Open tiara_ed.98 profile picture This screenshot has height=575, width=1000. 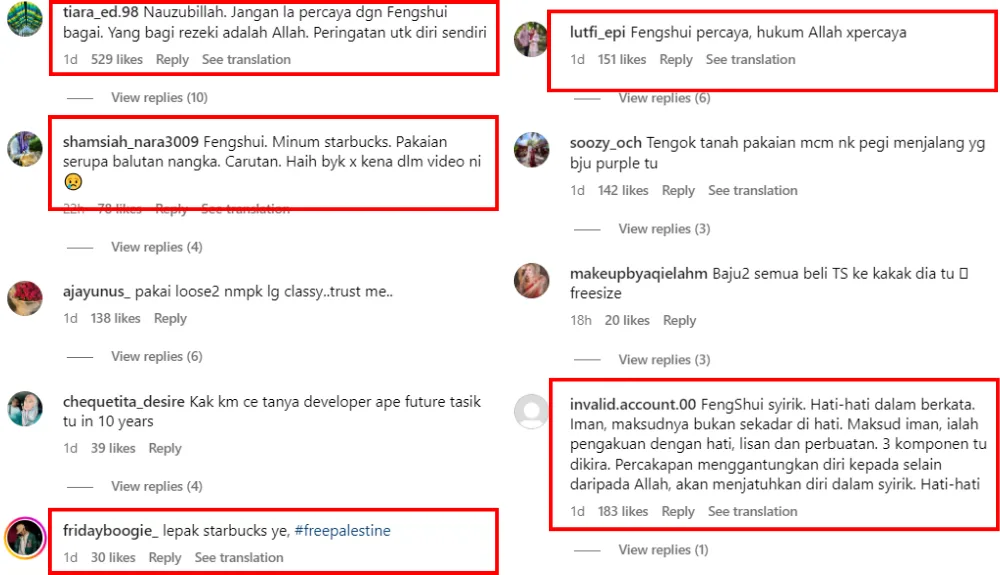(24, 18)
